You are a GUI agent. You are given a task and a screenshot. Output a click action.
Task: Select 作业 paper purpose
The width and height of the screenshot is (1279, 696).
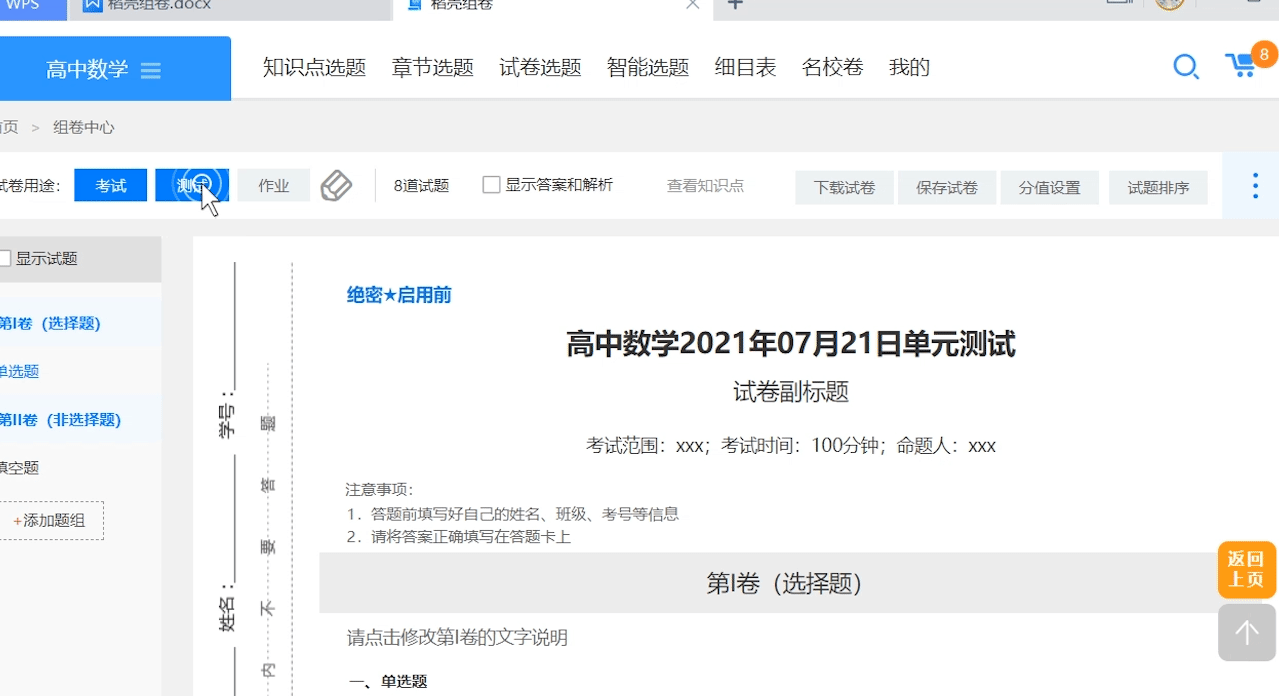pos(273,185)
